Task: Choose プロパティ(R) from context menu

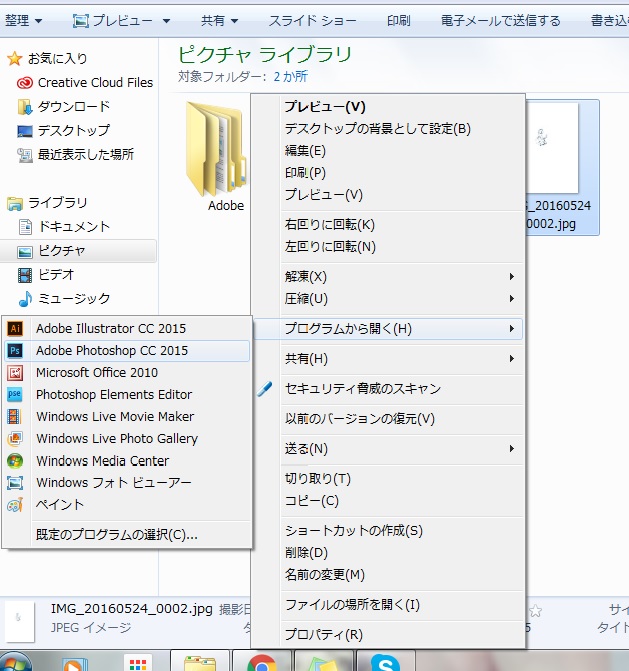Action: click(x=388, y=634)
